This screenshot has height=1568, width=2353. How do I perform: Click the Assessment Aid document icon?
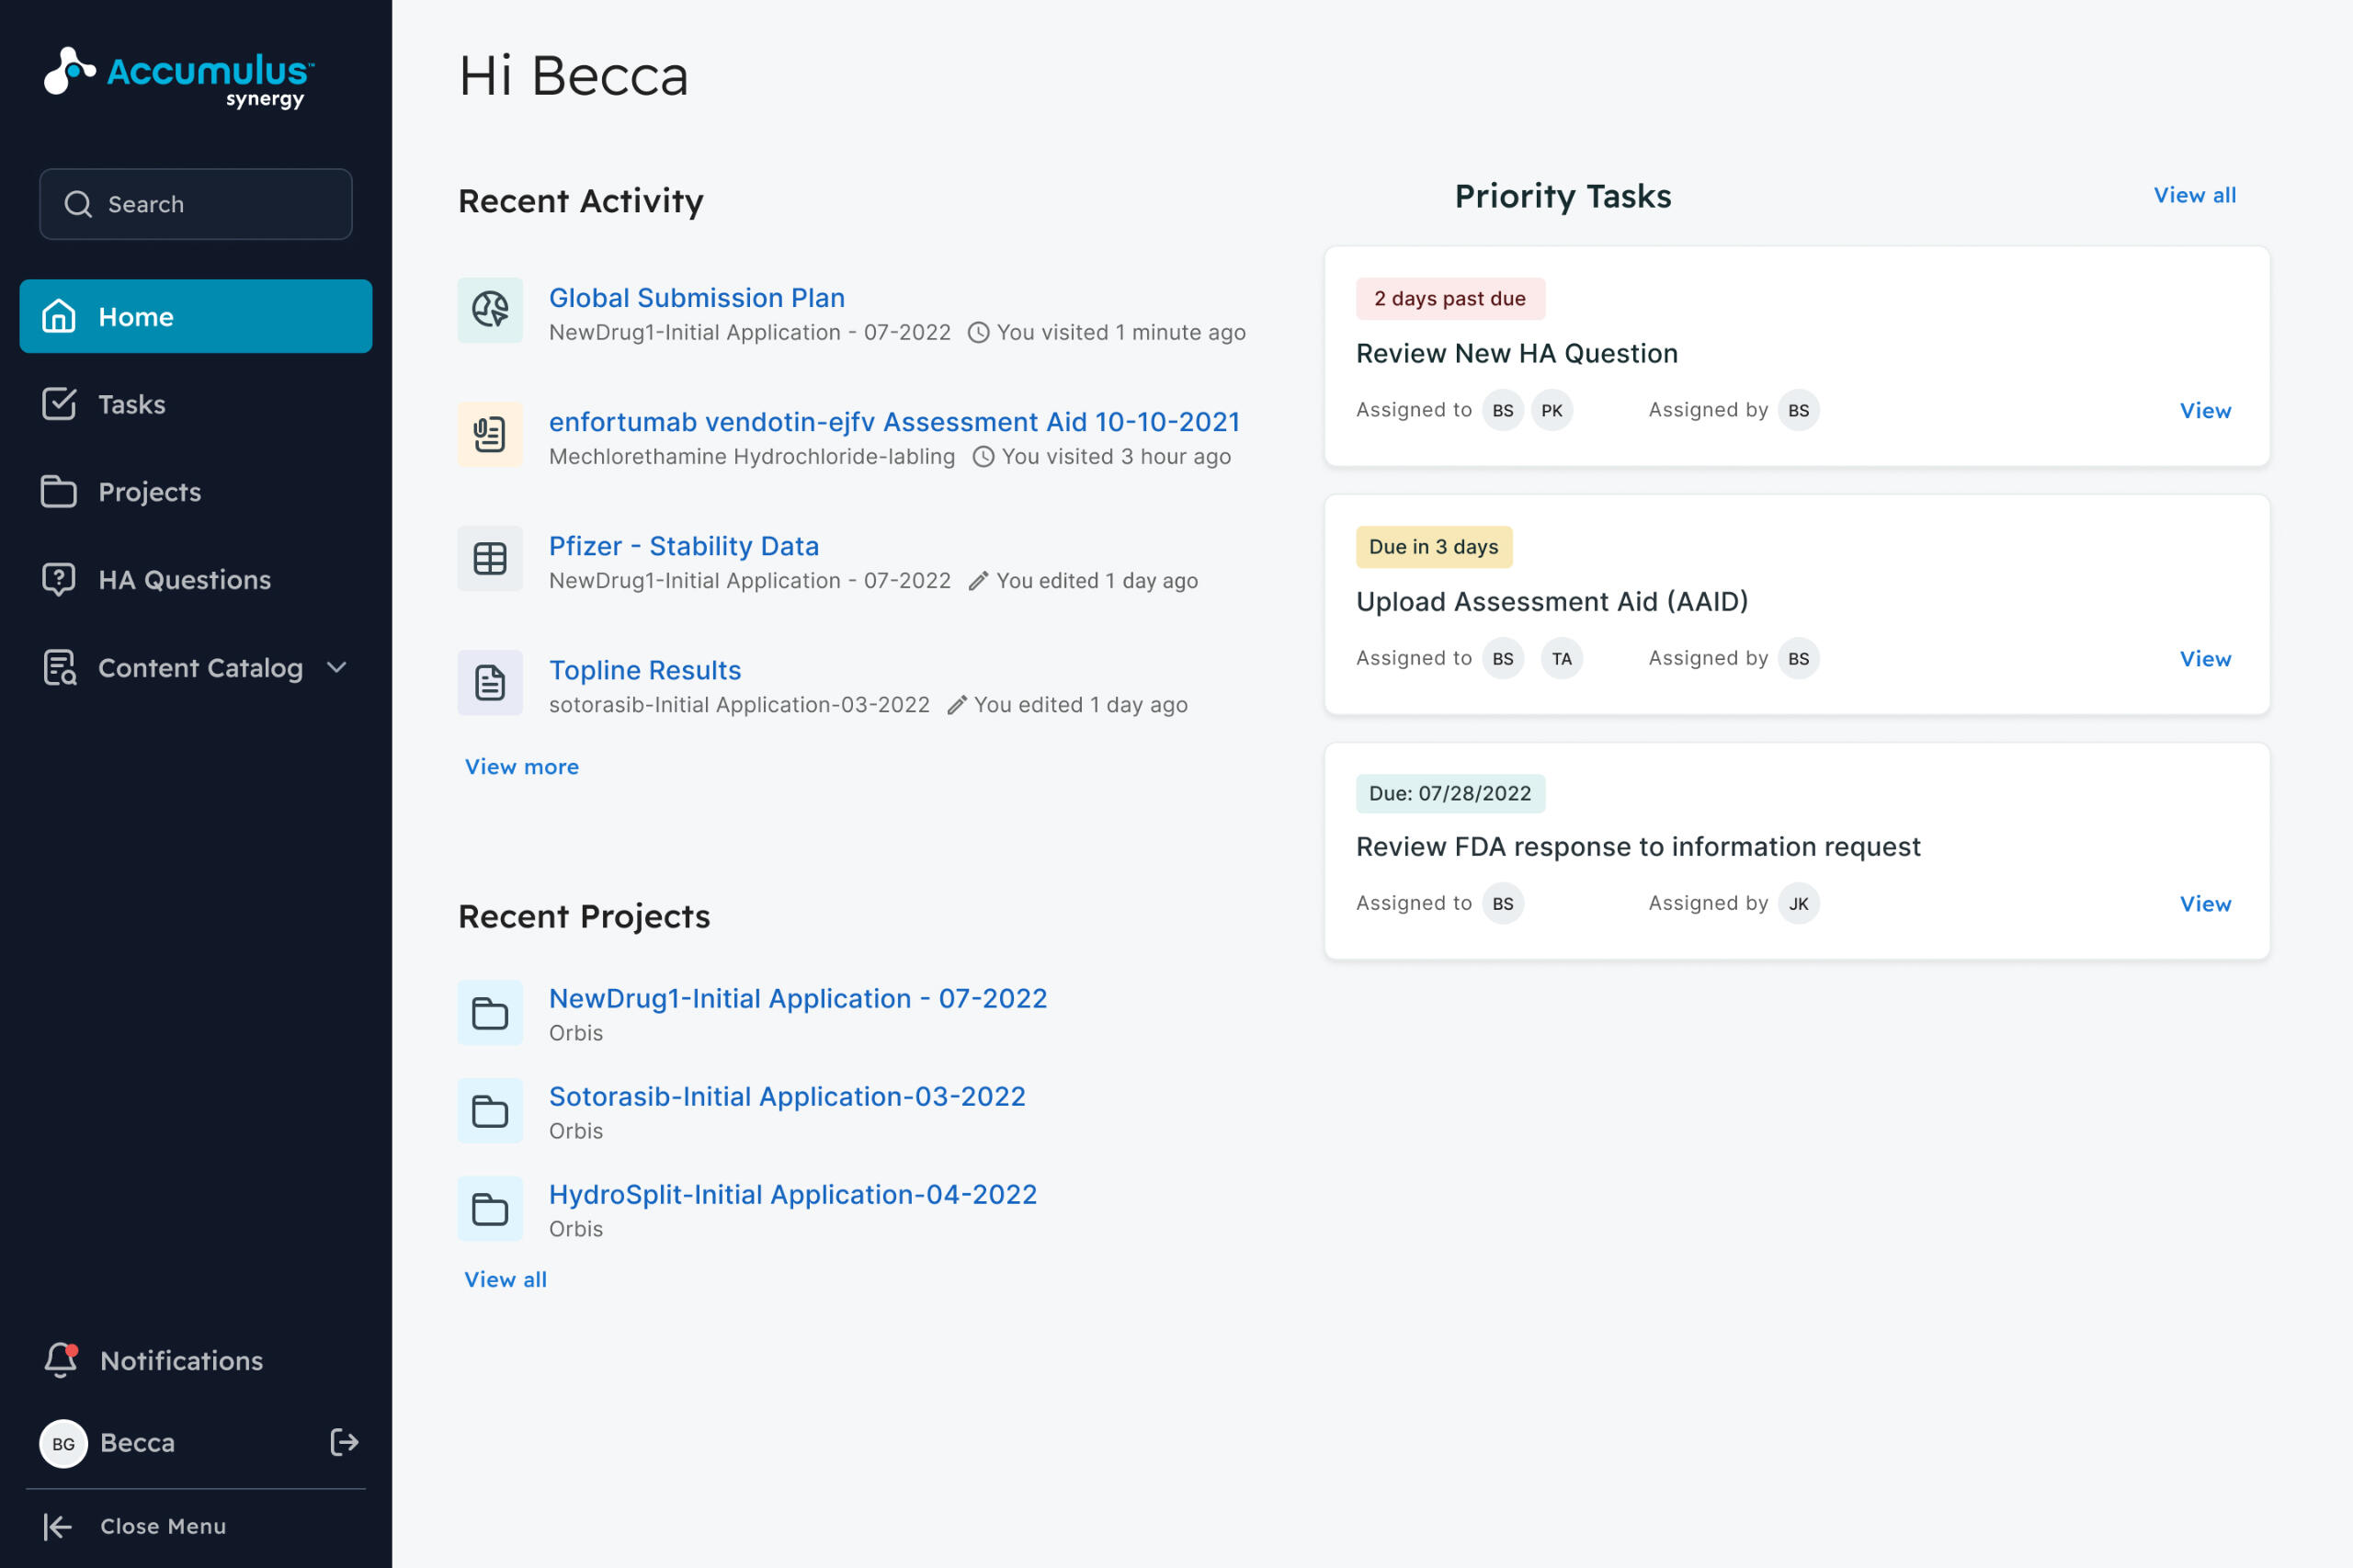pyautogui.click(x=489, y=434)
